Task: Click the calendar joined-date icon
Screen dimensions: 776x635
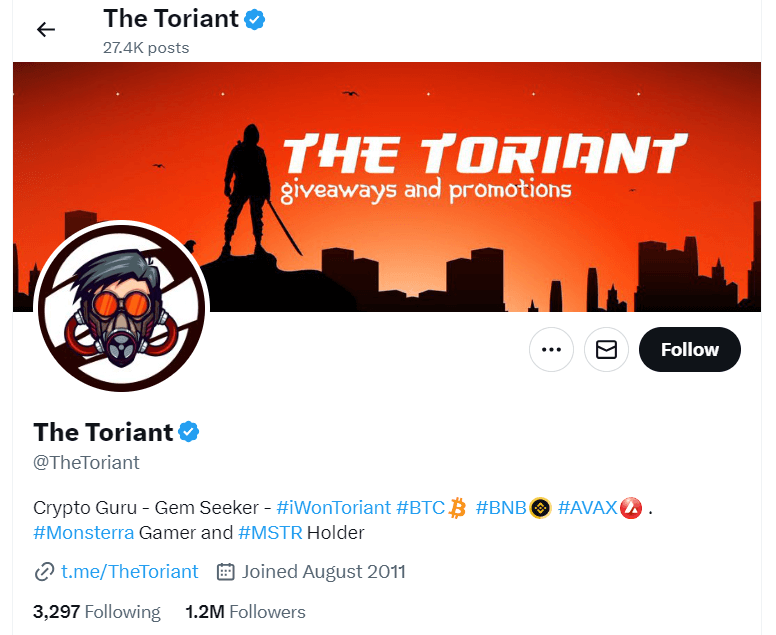Action: coord(226,572)
